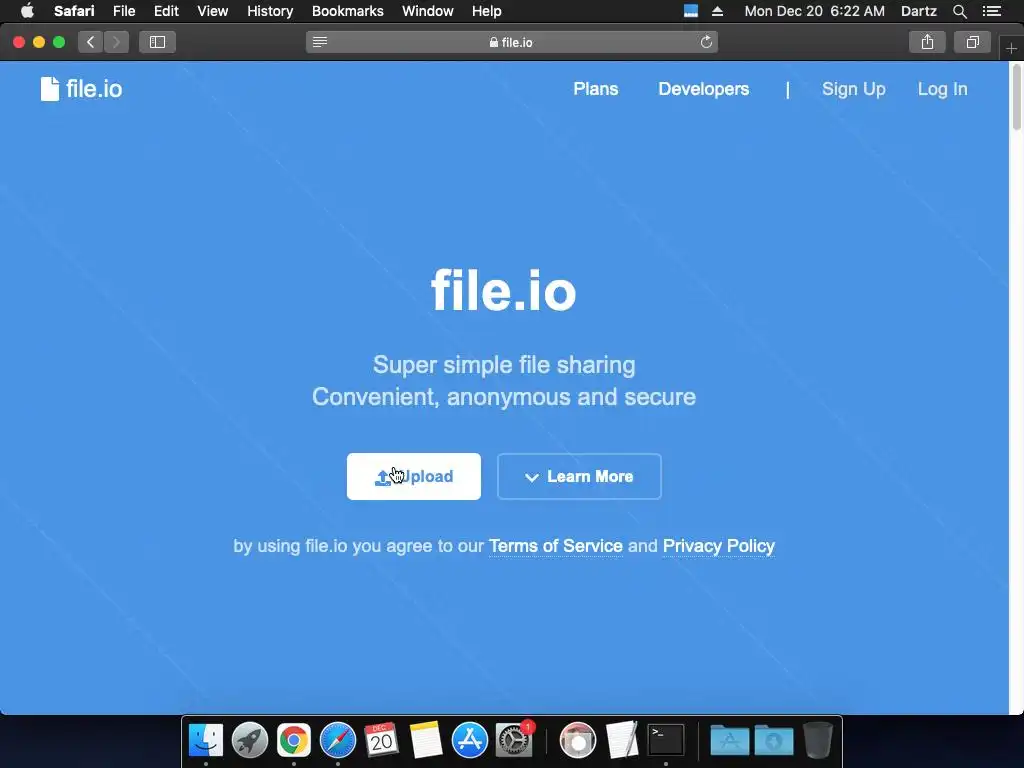Click the Log In link
The width and height of the screenshot is (1024, 768).
pos(942,89)
